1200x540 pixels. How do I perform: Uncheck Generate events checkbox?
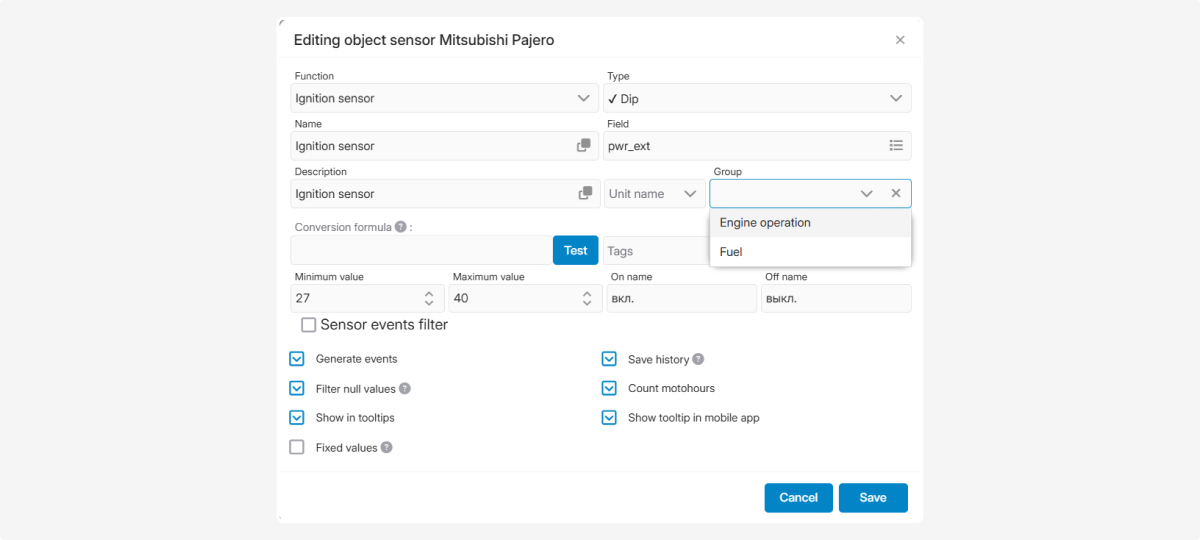(297, 359)
